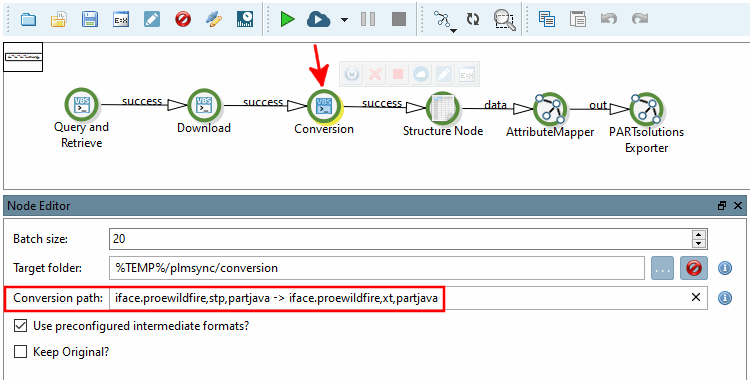Open an existing pipeline file
Image resolution: width=750 pixels, height=380 pixels.
59,19
